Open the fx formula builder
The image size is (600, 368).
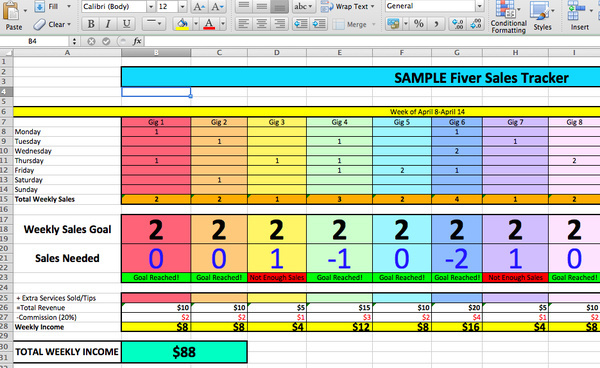coord(137,41)
